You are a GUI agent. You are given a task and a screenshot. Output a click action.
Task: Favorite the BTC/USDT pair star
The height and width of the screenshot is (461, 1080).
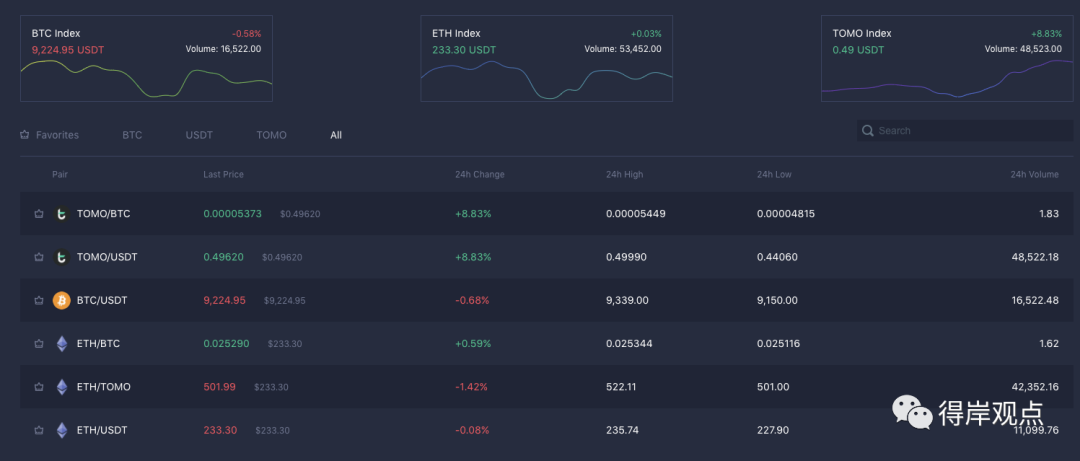[39, 300]
